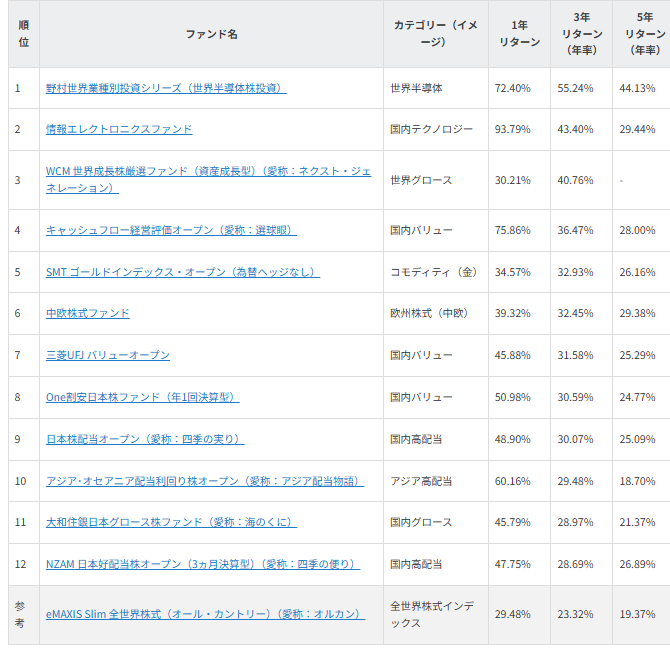Click the 31.58% three-year return value

[575, 355]
